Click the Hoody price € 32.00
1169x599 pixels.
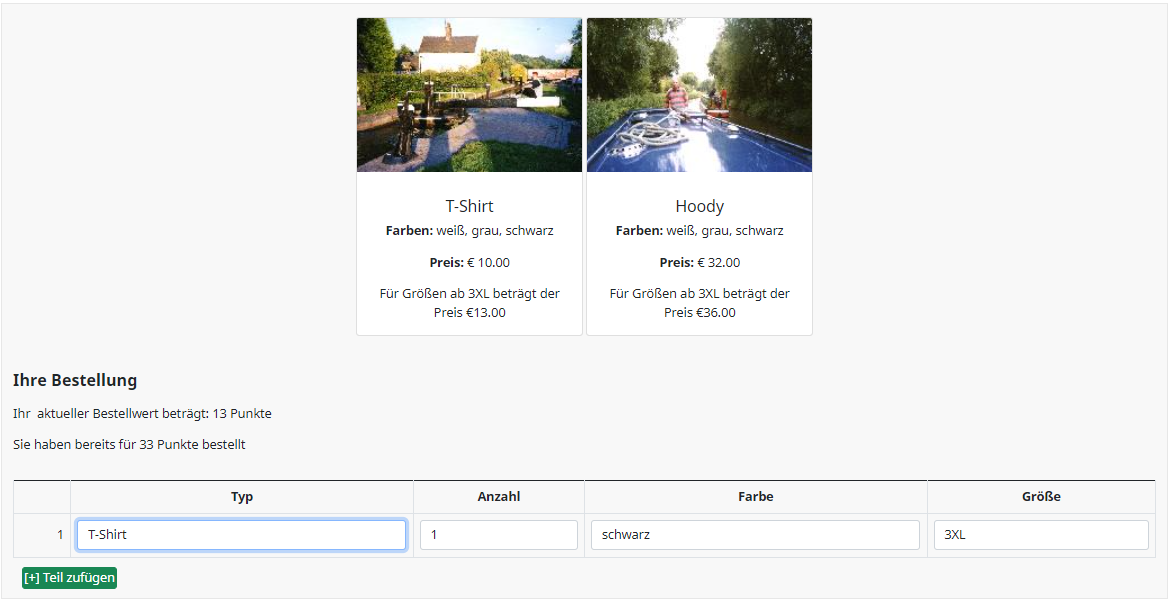tap(699, 263)
